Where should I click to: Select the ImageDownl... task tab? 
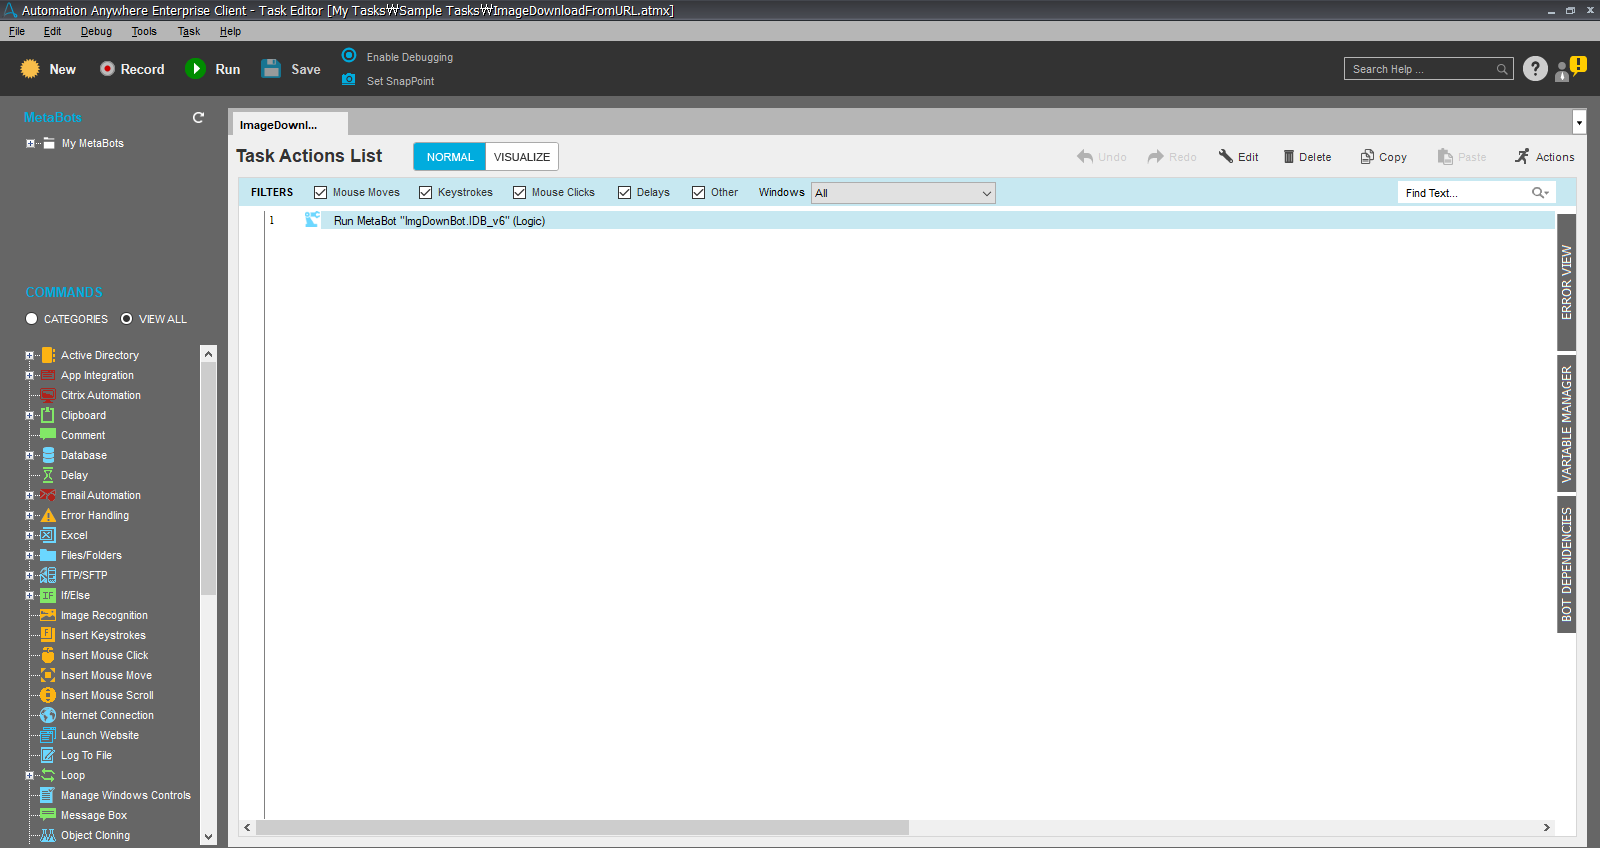(290, 124)
